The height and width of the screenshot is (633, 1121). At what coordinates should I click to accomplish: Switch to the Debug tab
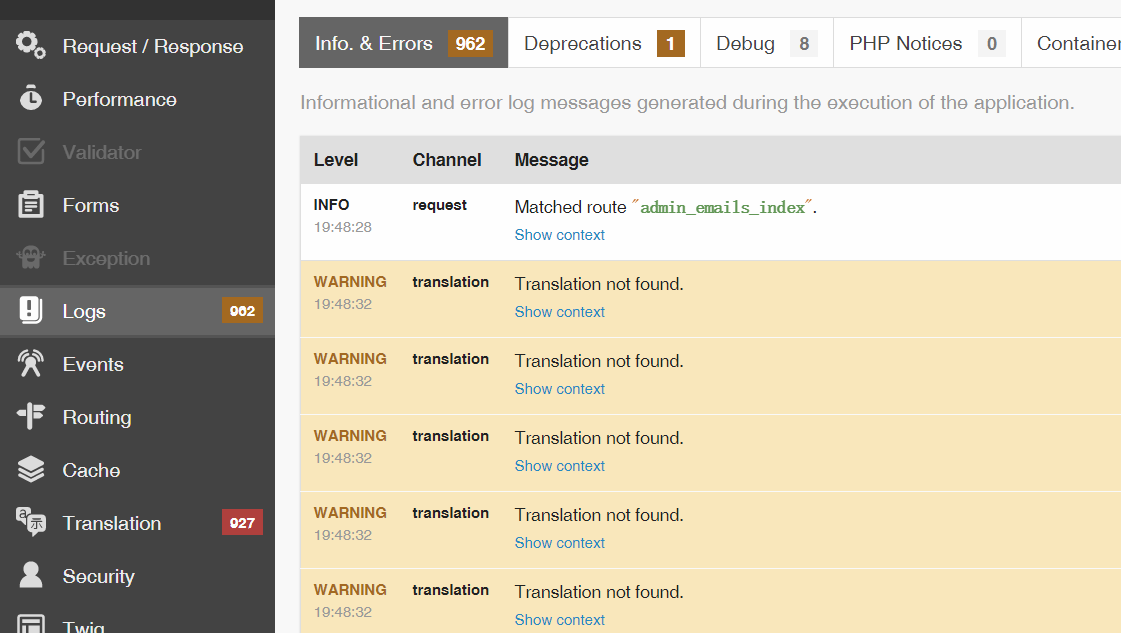coord(766,43)
